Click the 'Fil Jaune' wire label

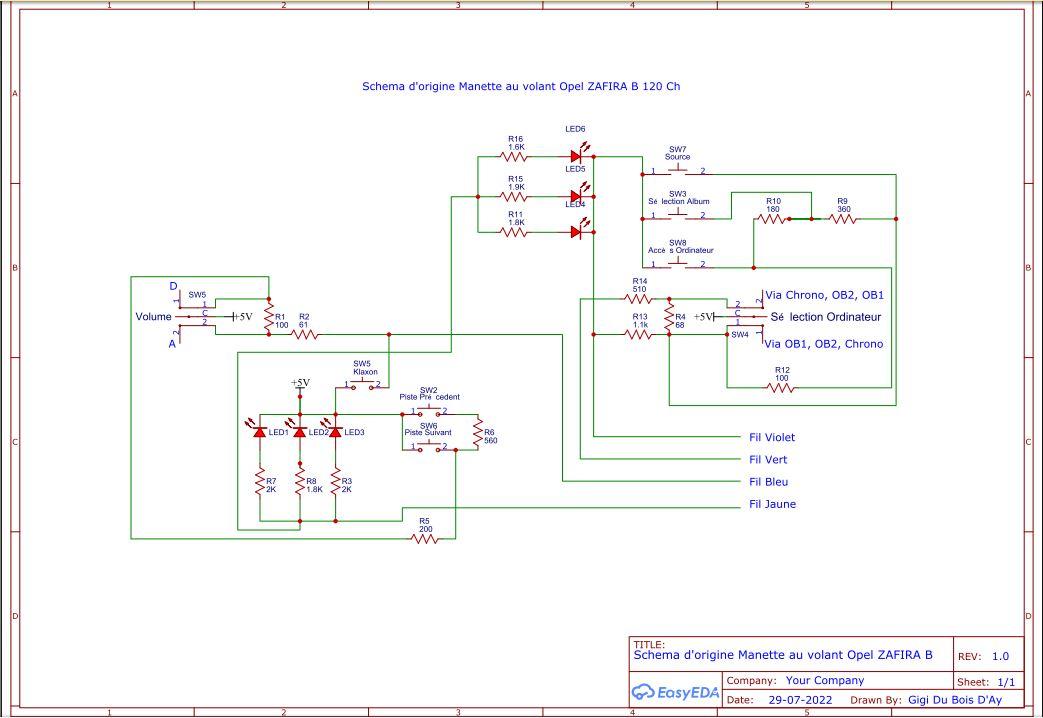(772, 504)
